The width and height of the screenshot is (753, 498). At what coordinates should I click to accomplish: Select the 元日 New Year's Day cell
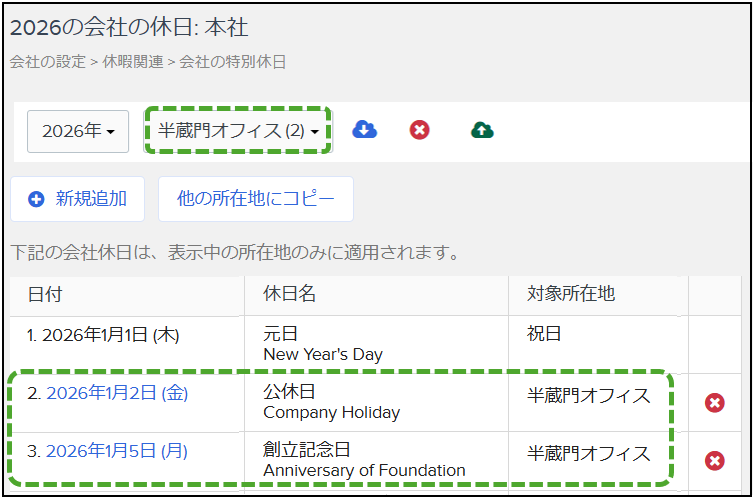click(x=322, y=343)
